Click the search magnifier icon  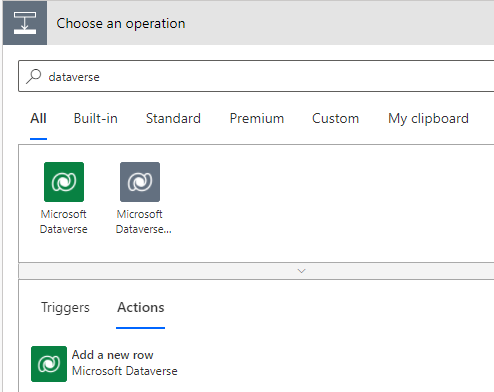click(34, 76)
